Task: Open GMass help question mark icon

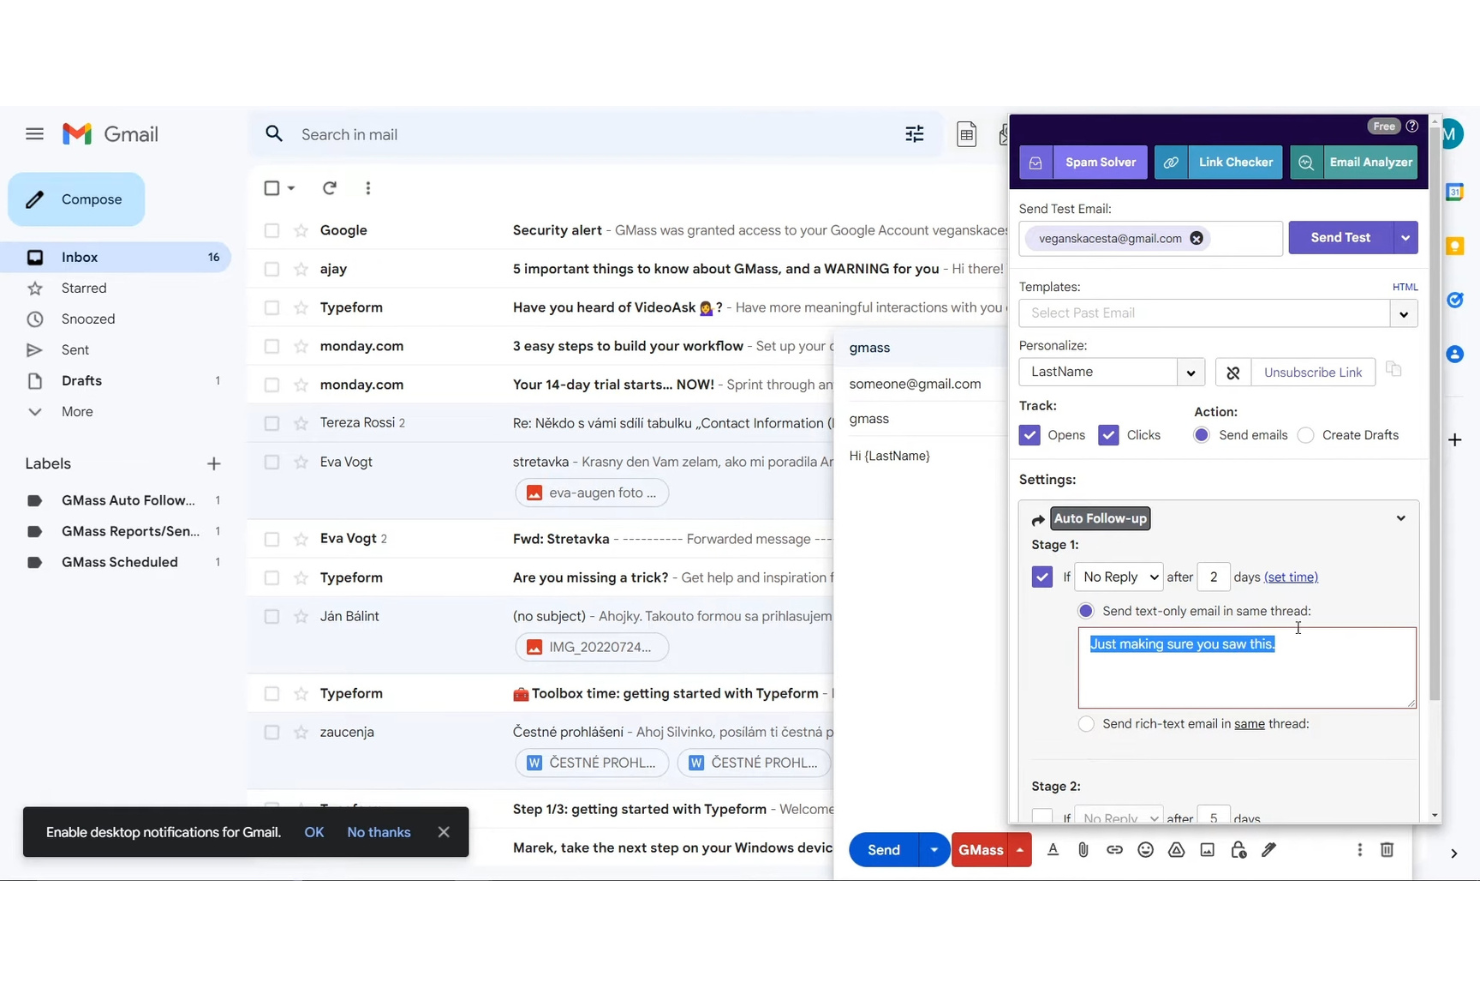Action: [1412, 126]
